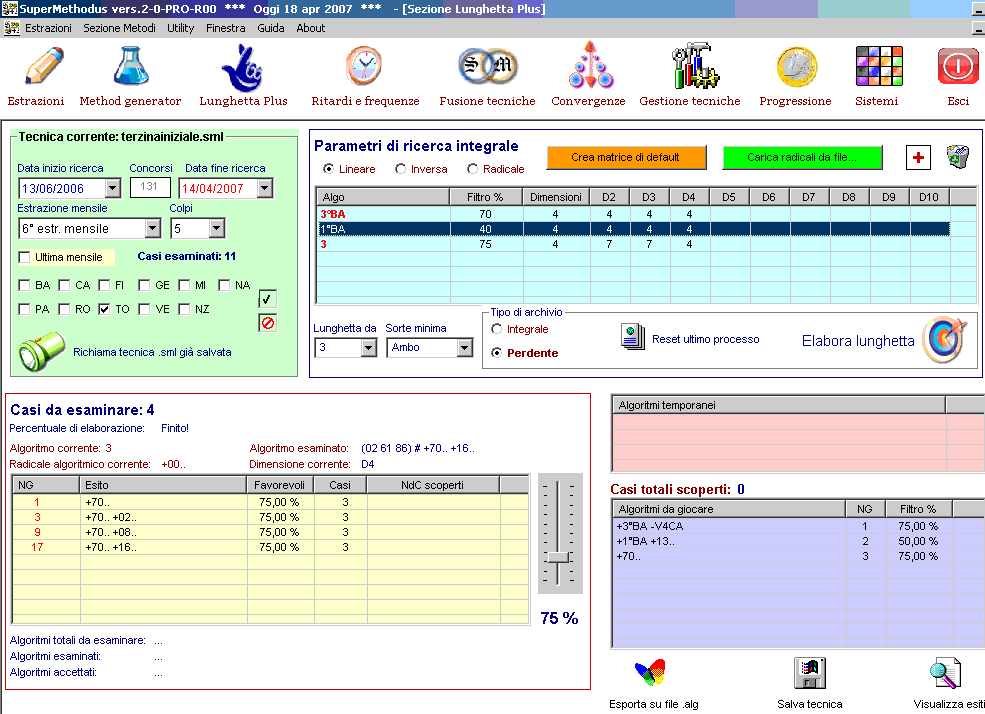Click the recycle bin delete icon
985x714 pixels.
coord(957,156)
